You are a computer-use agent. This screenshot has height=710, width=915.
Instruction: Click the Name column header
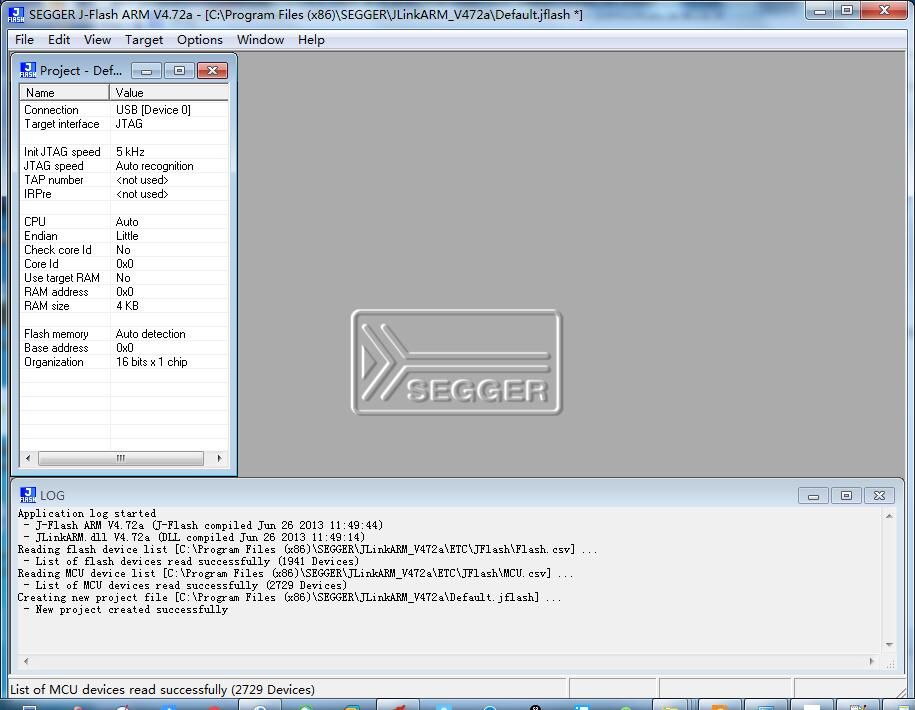[65, 93]
